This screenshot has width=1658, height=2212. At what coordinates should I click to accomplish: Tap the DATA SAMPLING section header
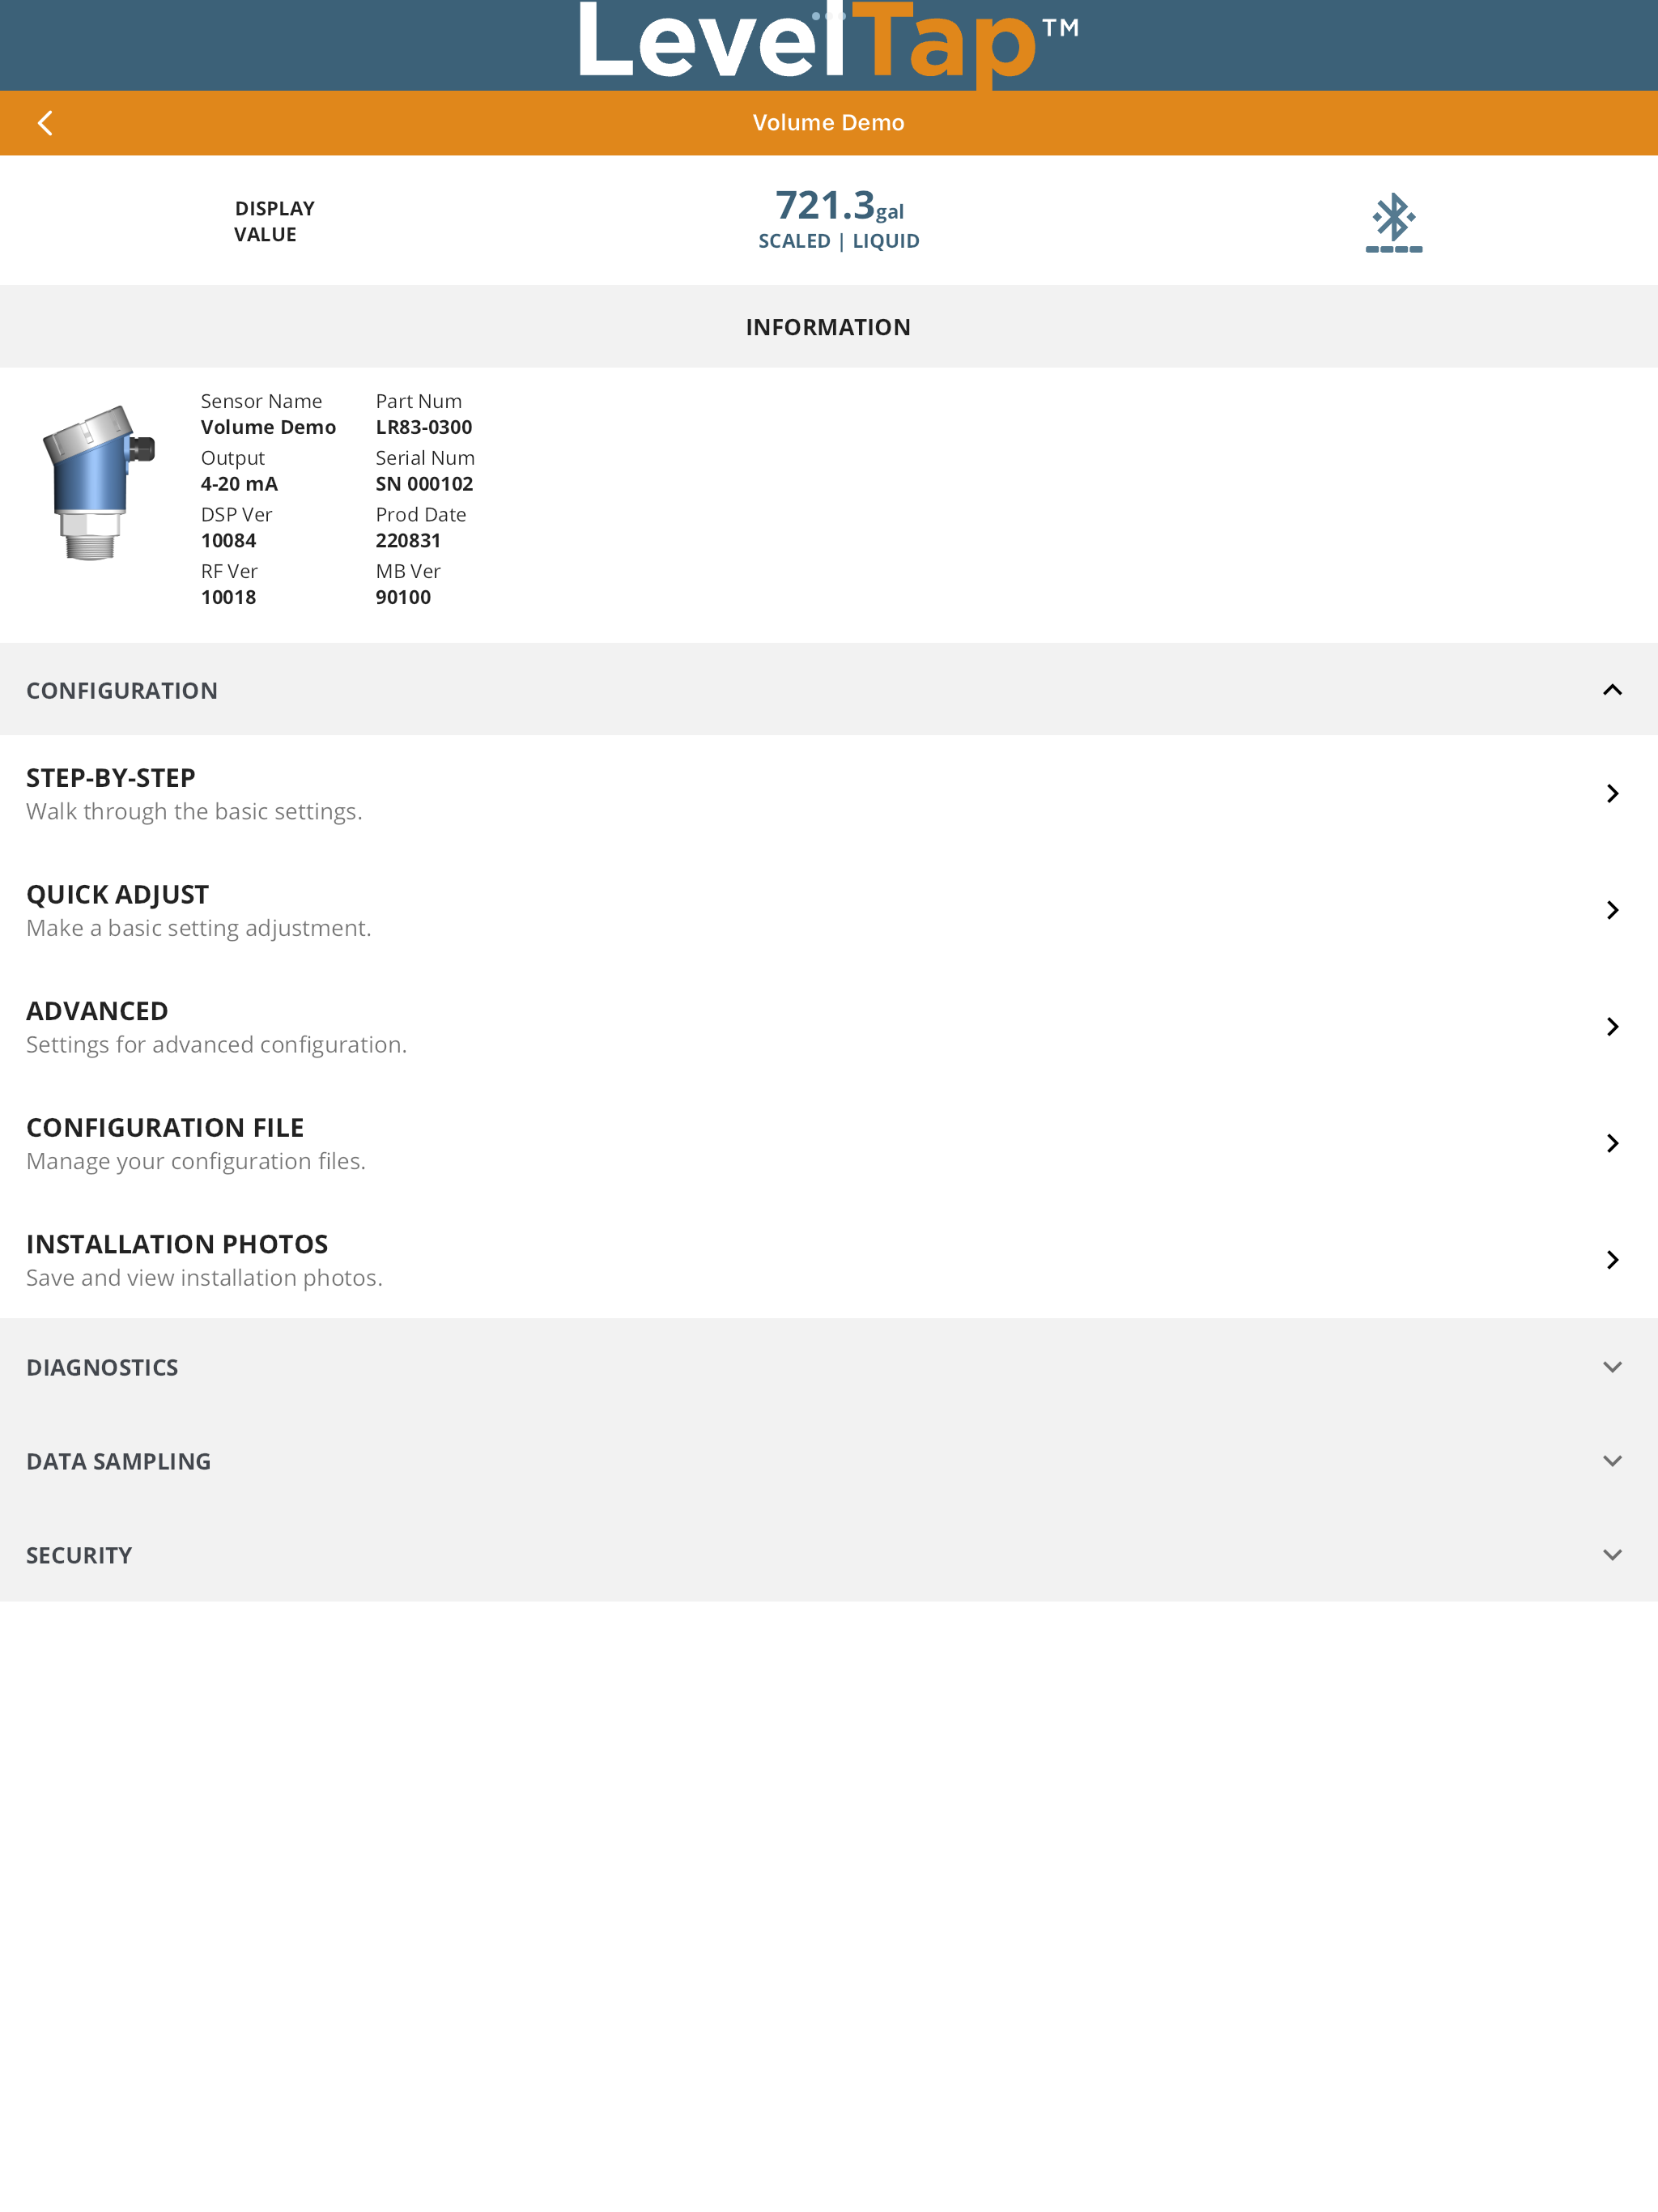click(829, 1461)
